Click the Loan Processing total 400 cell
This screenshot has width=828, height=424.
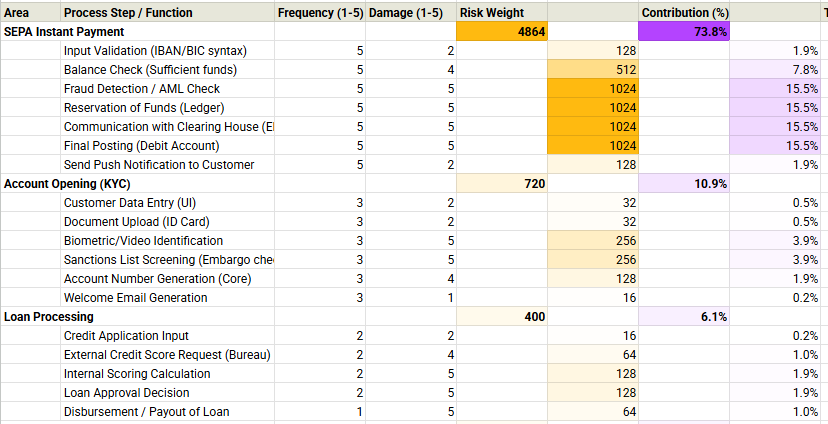[x=502, y=317]
